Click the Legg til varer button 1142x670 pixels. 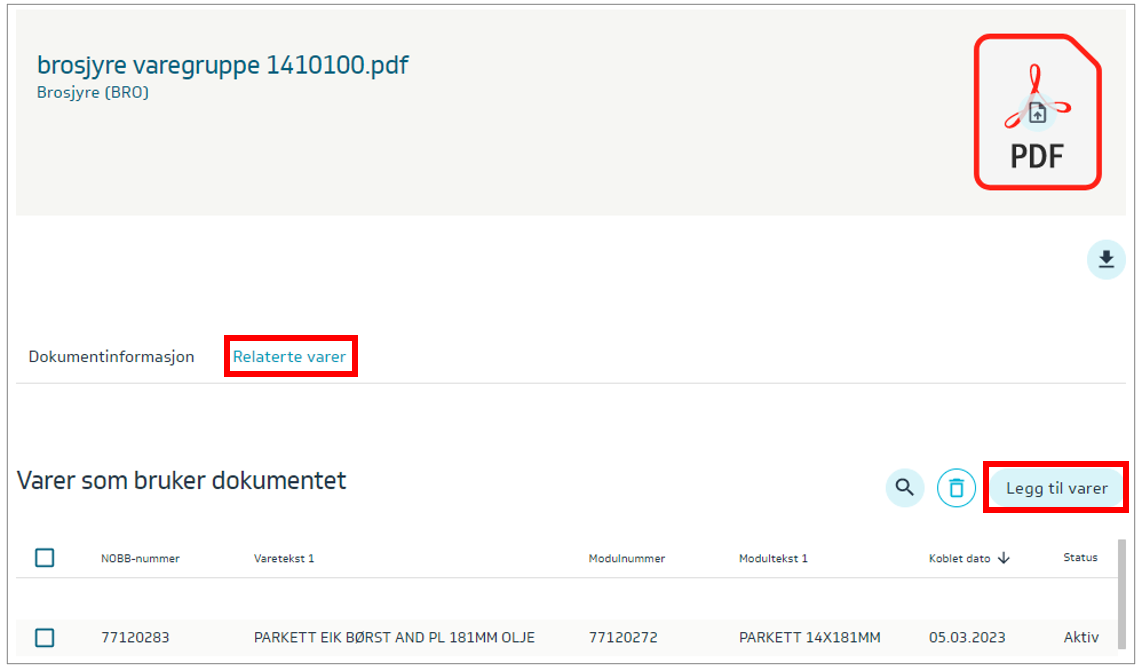(x=1056, y=488)
